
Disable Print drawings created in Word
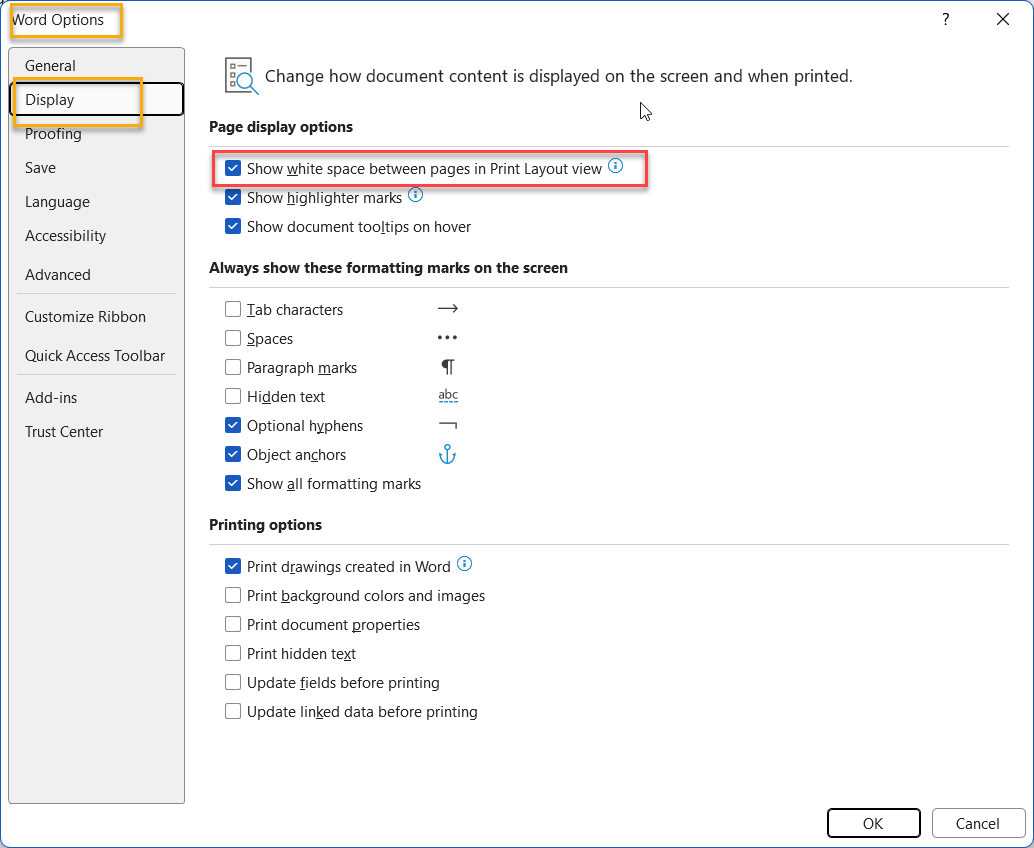(233, 566)
